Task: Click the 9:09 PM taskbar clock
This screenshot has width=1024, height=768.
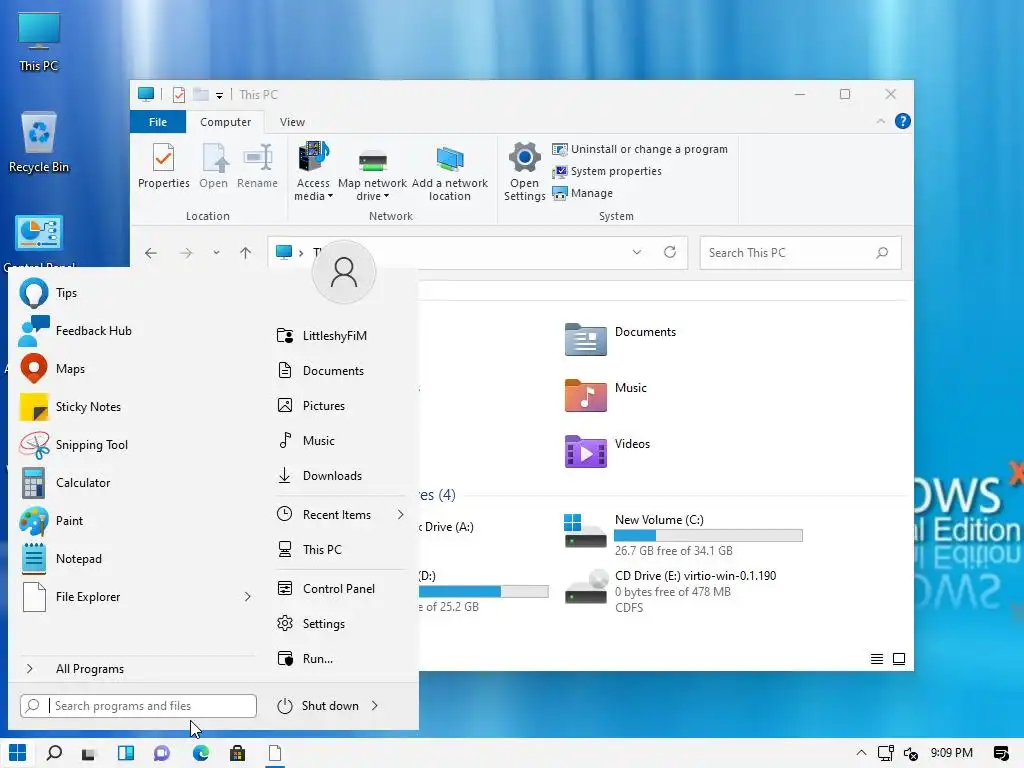Action: pyautogui.click(x=952, y=753)
